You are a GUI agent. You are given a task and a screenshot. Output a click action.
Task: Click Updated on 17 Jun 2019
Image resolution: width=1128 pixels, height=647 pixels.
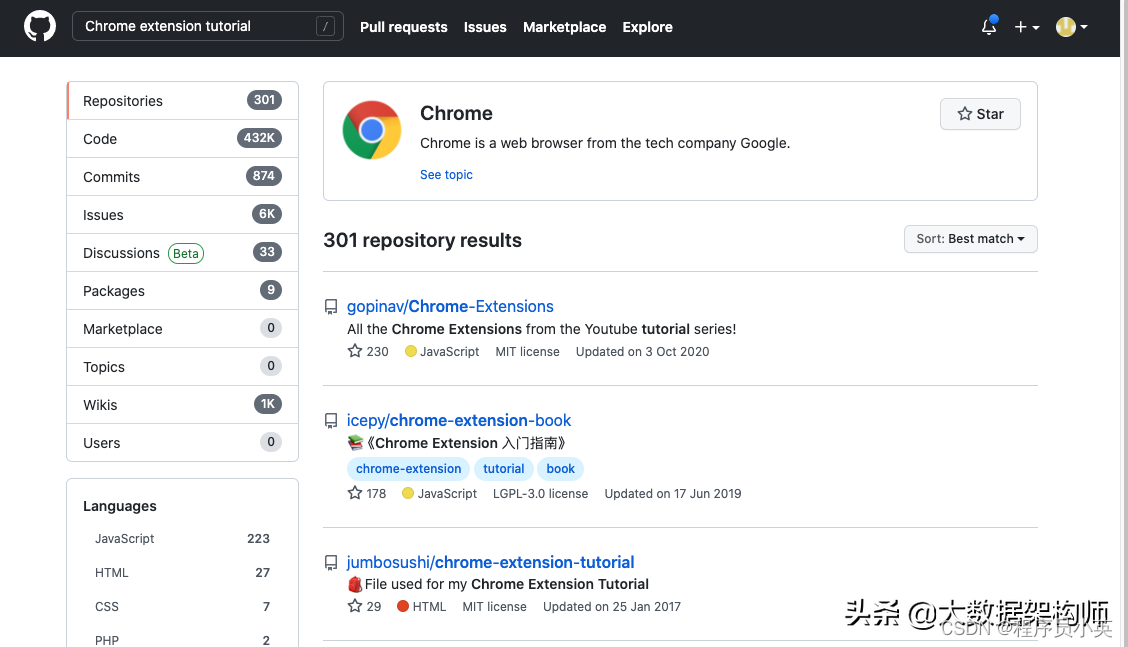tap(673, 494)
